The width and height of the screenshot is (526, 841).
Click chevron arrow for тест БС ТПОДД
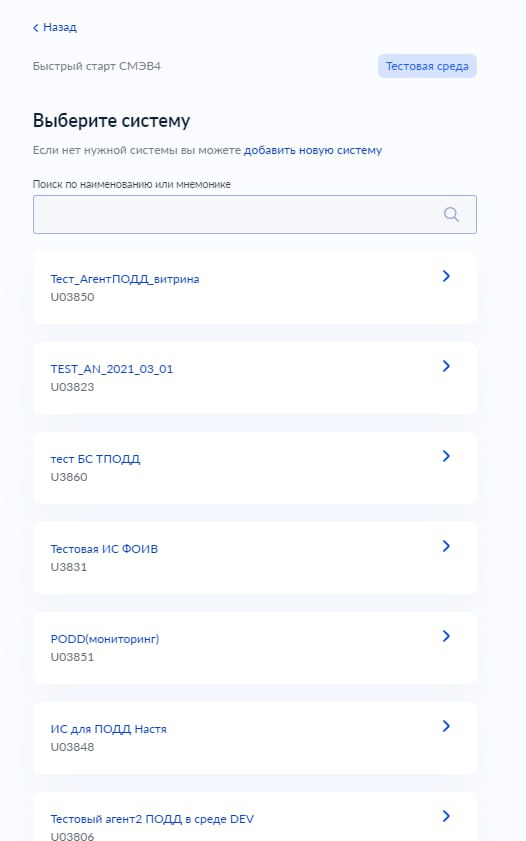446,456
